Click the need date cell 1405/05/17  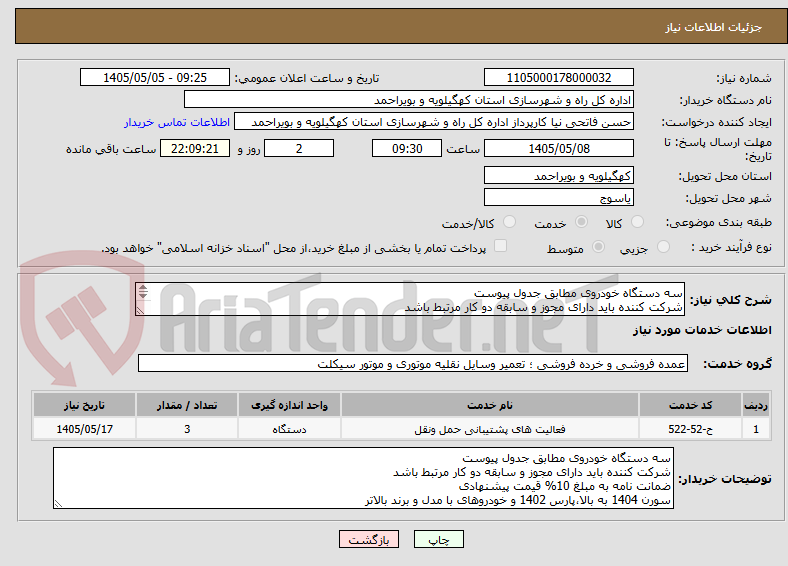pyautogui.click(x=84, y=429)
